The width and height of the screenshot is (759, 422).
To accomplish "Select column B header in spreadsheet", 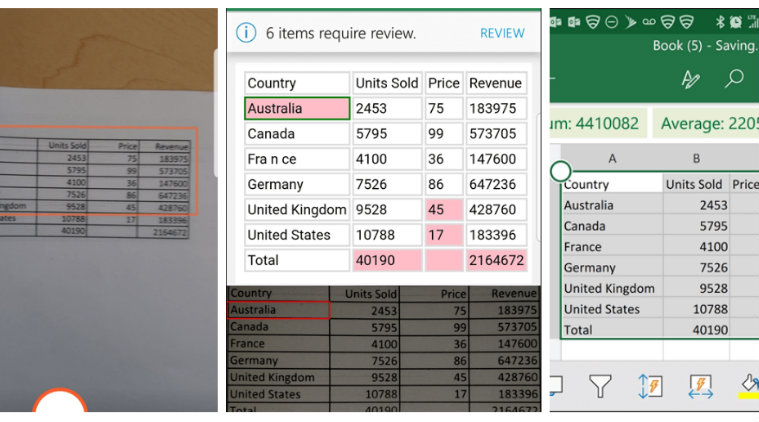I will point(696,158).
